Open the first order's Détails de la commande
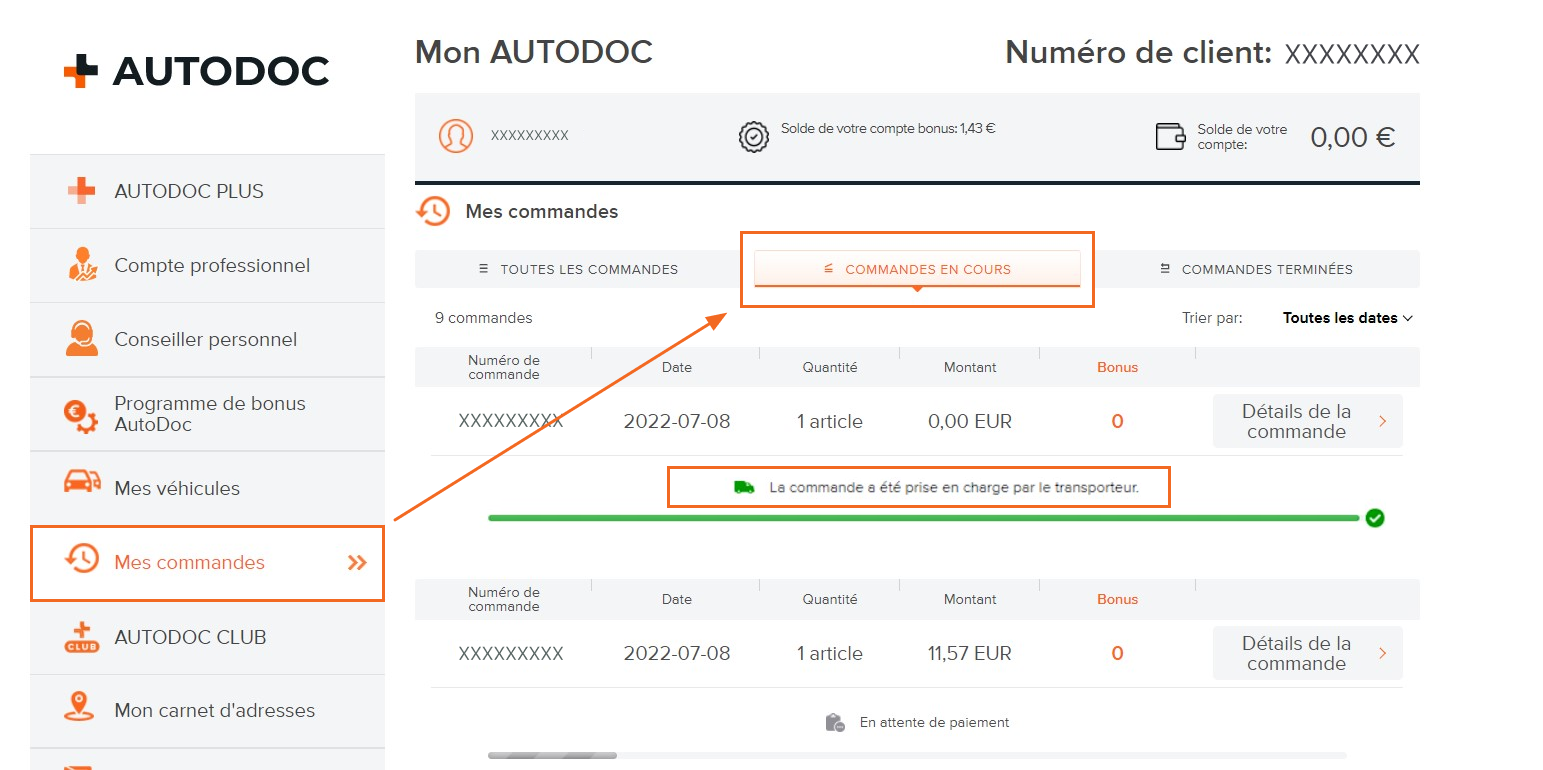Screen dimensions: 1543x770 coord(1307,421)
